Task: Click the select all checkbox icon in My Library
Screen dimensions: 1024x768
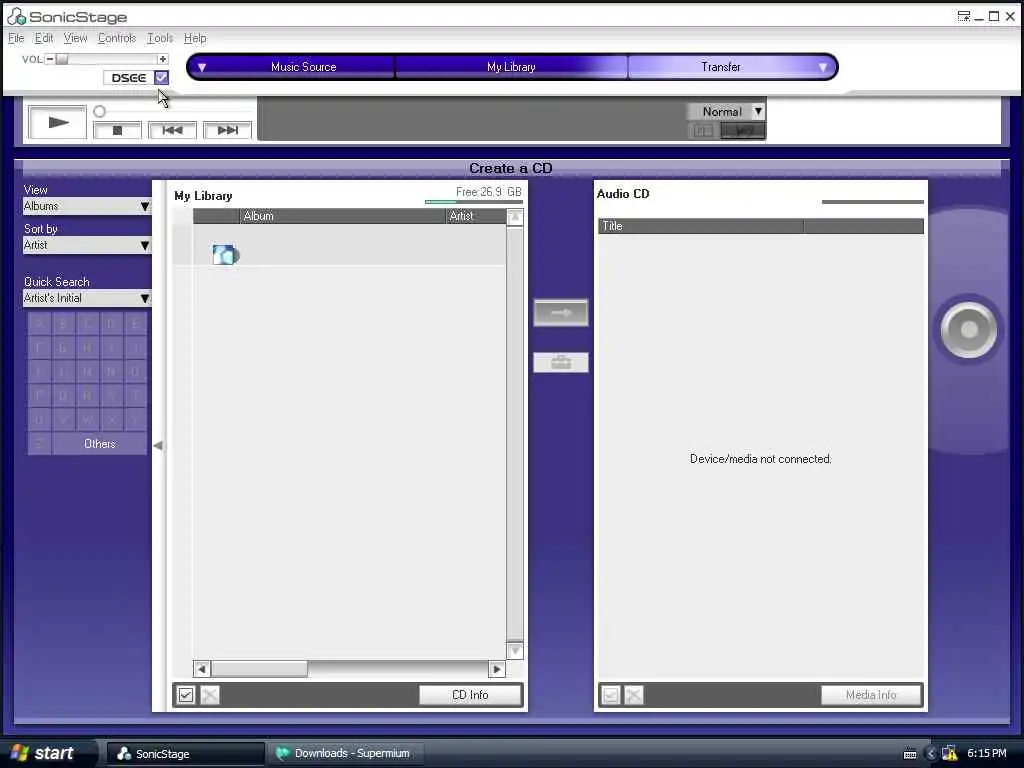Action: coord(186,696)
